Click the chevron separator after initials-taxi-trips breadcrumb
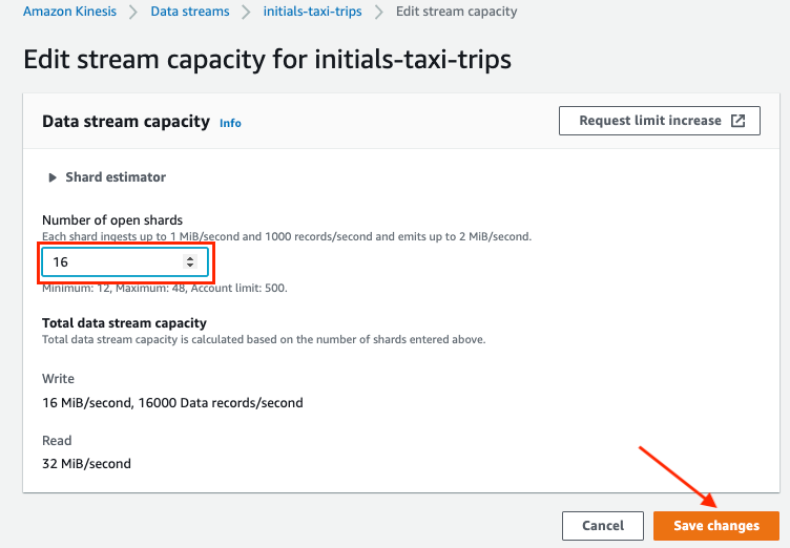790x548 pixels. click(x=379, y=12)
